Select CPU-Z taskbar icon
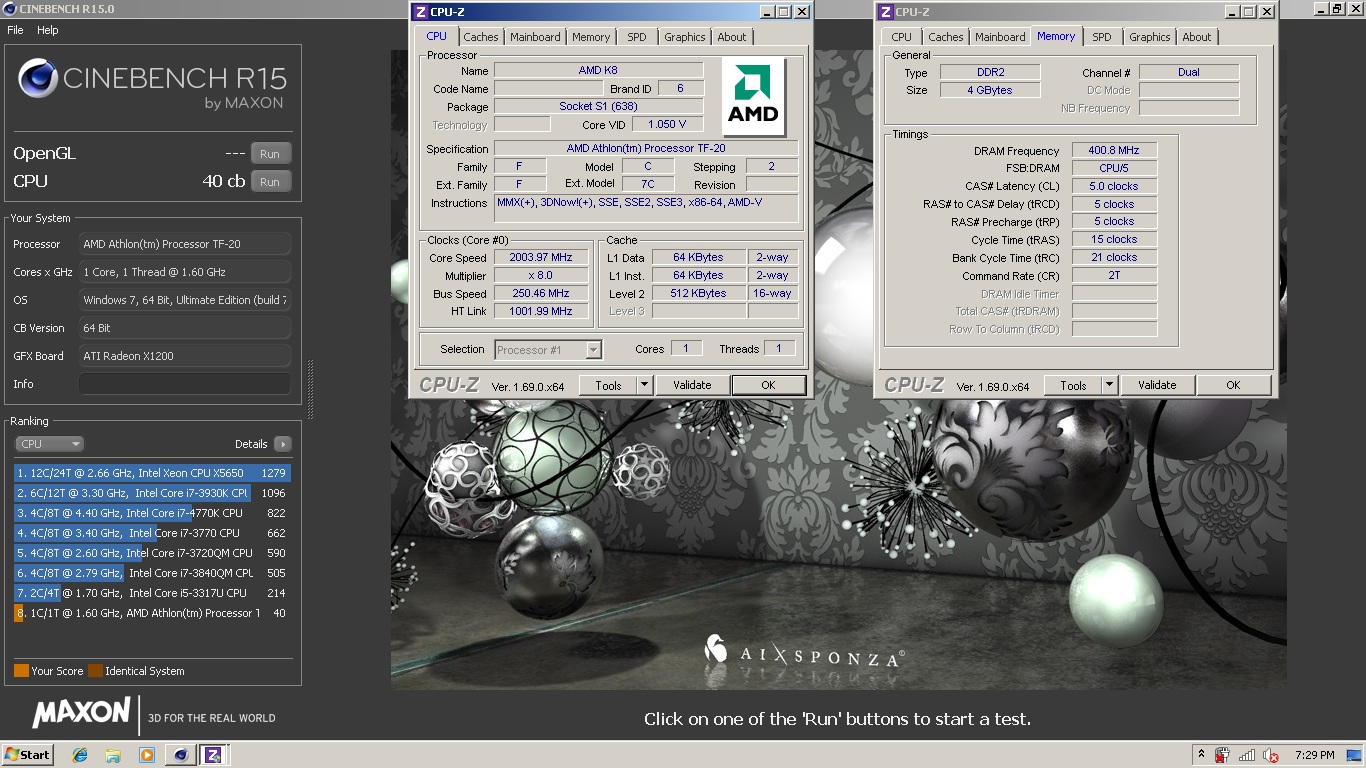This screenshot has height=768, width=1366. click(x=213, y=755)
